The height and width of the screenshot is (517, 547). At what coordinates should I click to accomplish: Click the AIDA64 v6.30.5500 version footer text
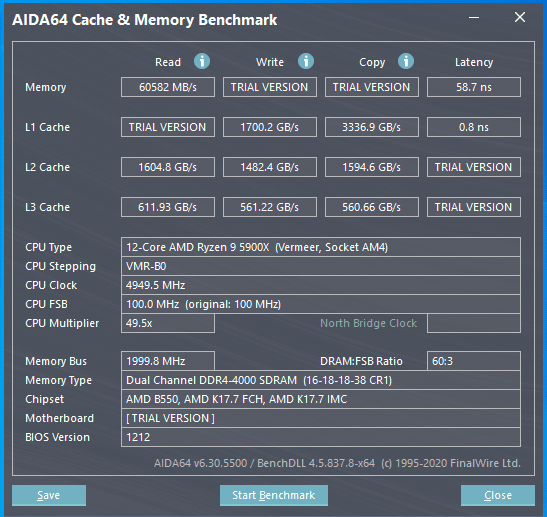[x=337, y=463]
